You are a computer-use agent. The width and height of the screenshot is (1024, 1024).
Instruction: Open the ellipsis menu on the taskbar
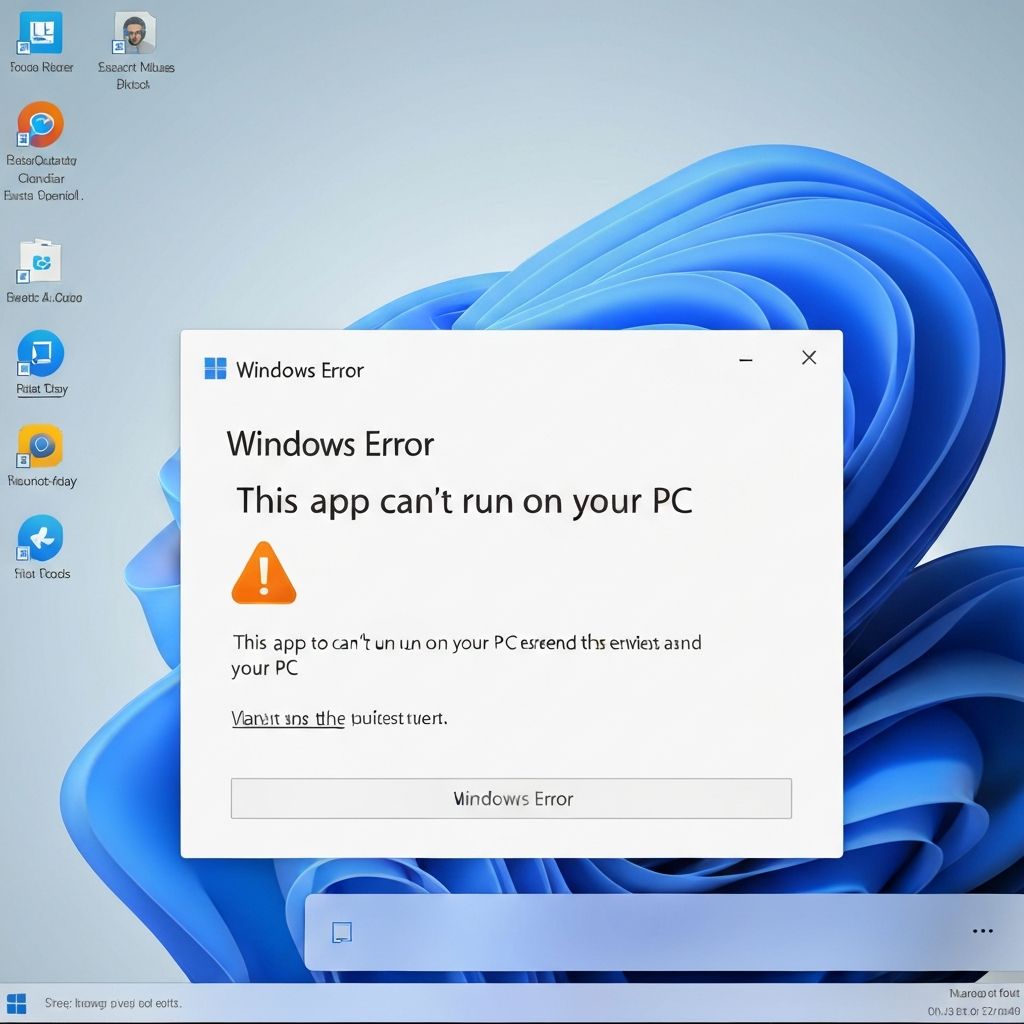tap(983, 931)
